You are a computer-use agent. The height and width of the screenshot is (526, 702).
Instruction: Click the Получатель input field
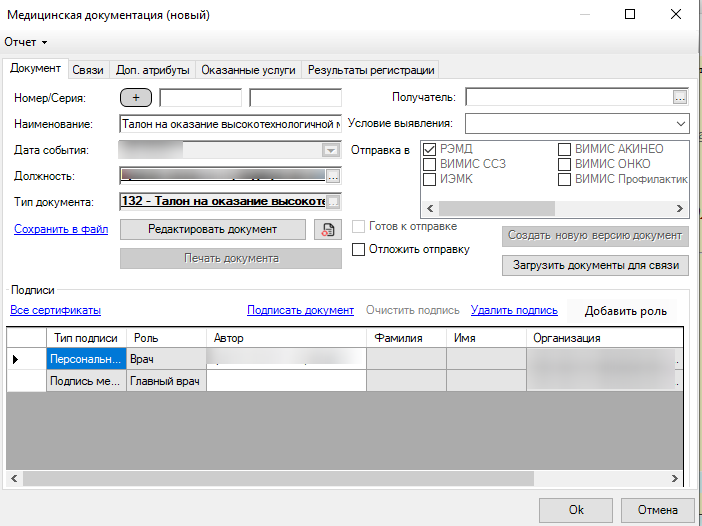pos(569,97)
